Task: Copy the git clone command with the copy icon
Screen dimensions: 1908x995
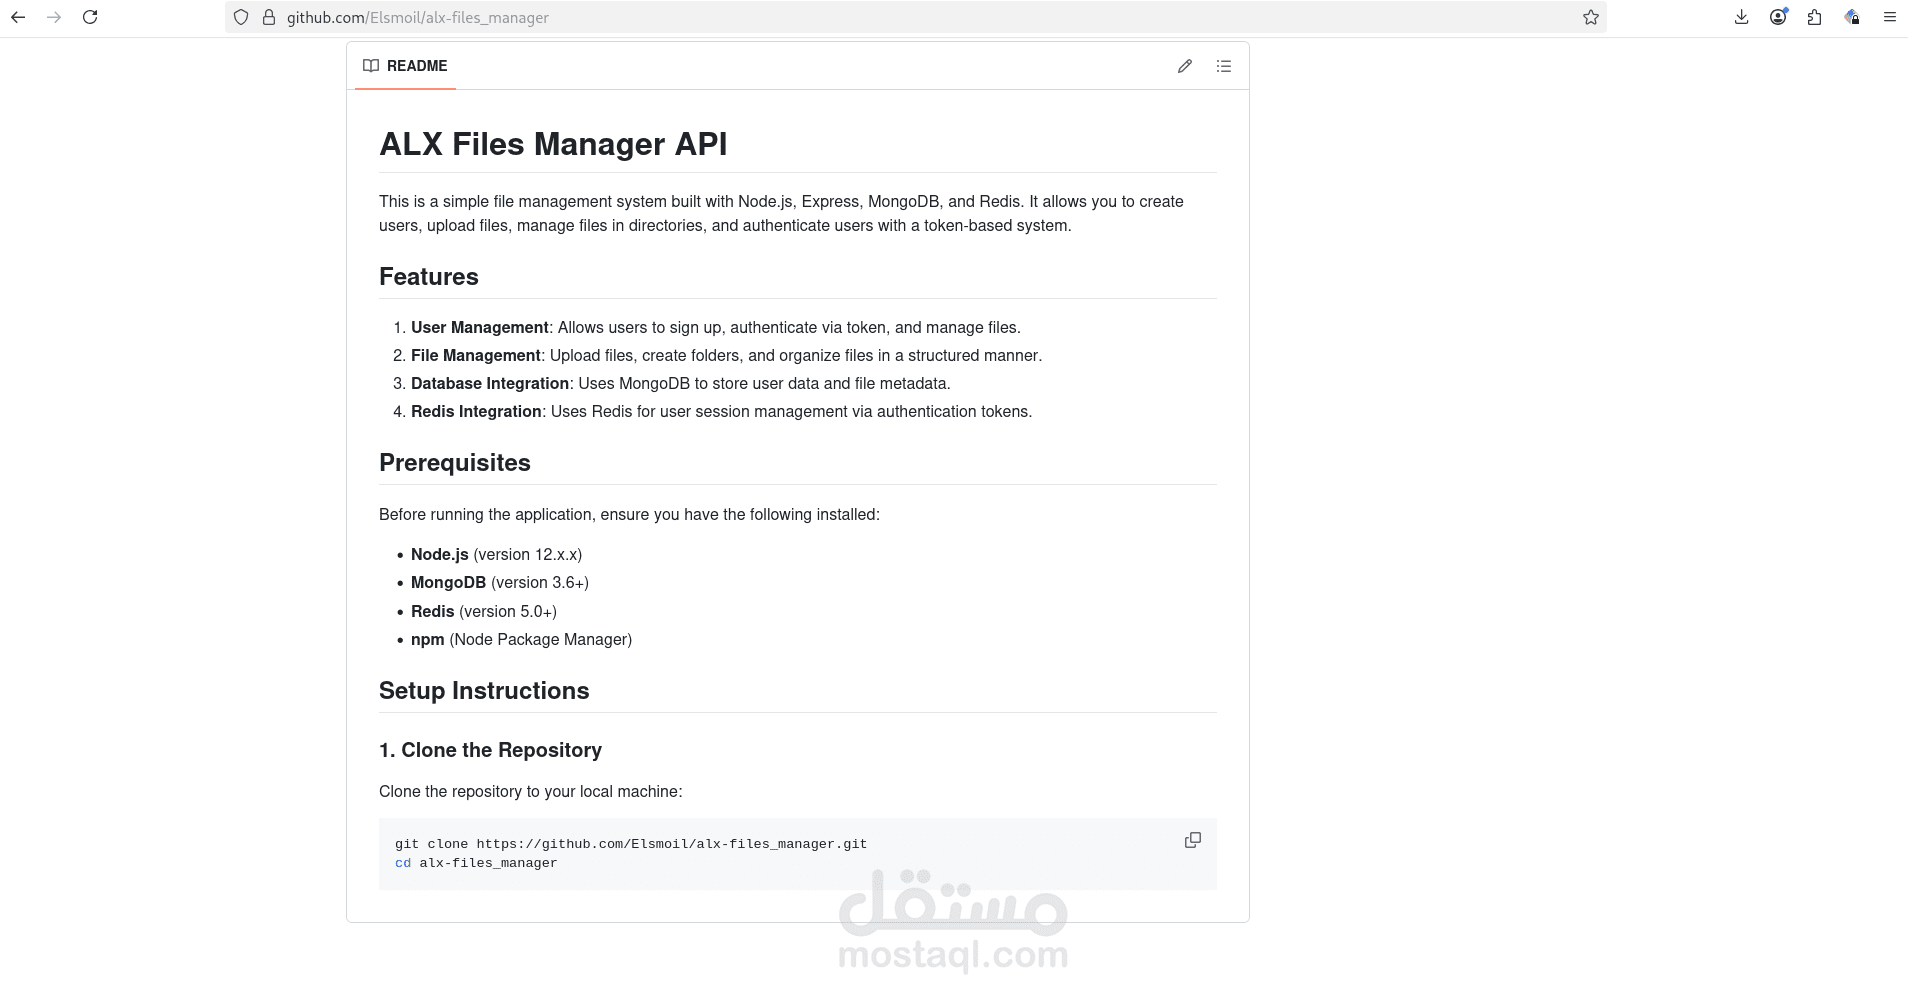Action: (1193, 839)
